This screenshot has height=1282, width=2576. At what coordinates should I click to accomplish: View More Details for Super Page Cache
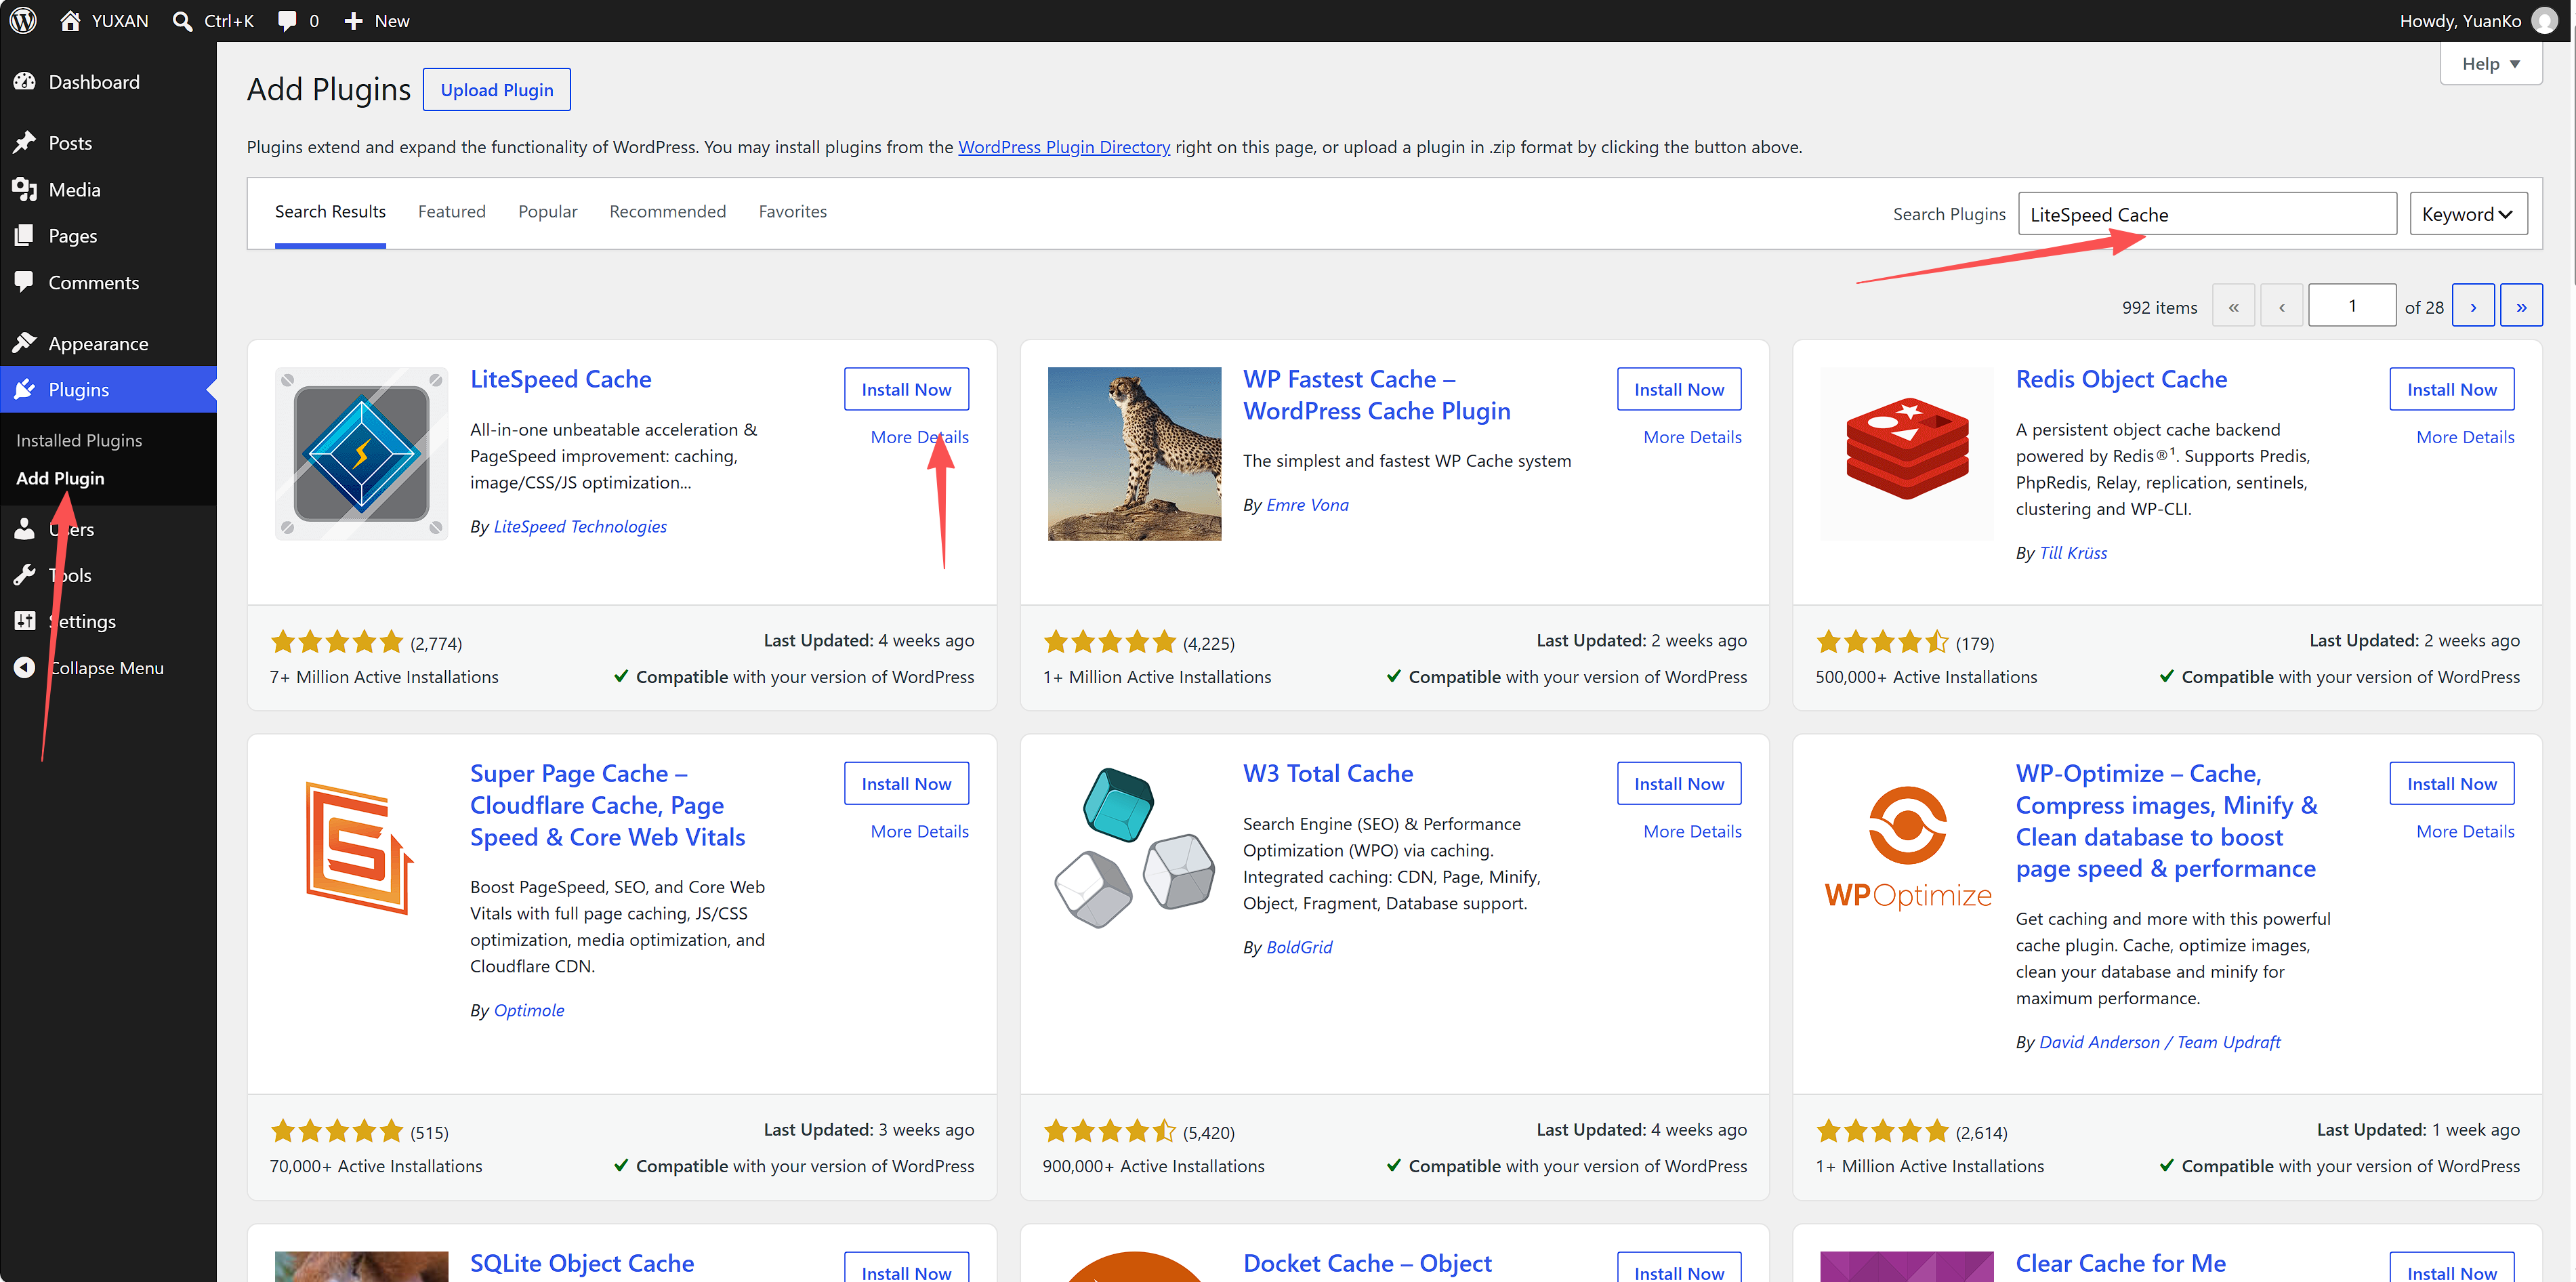point(920,831)
